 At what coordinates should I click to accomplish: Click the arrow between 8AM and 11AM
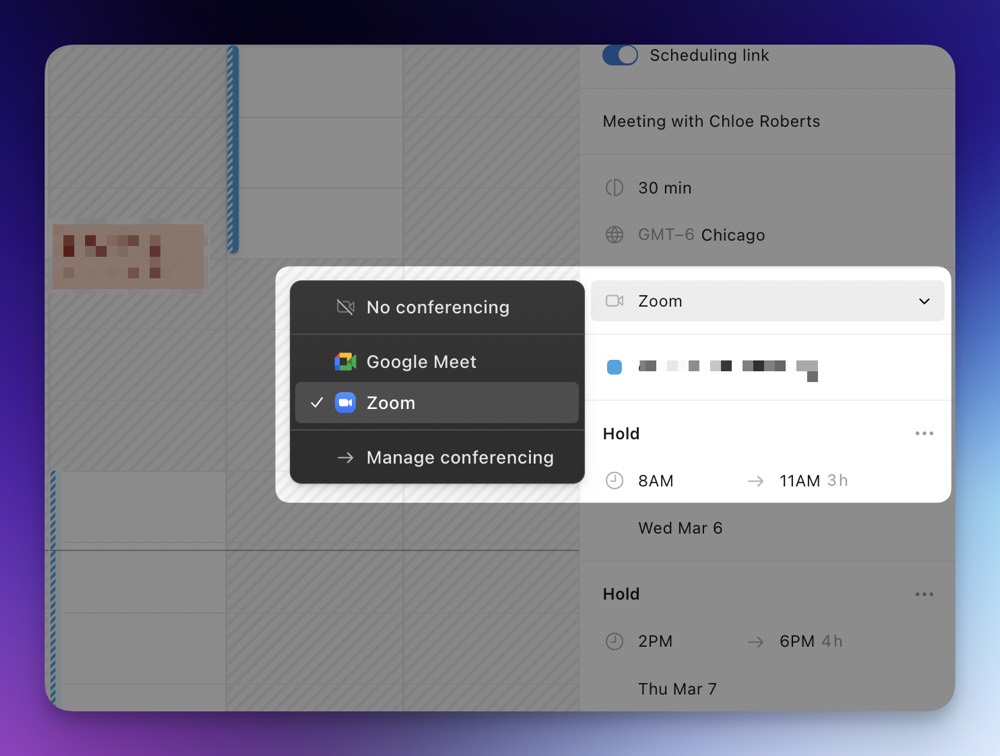[756, 481]
